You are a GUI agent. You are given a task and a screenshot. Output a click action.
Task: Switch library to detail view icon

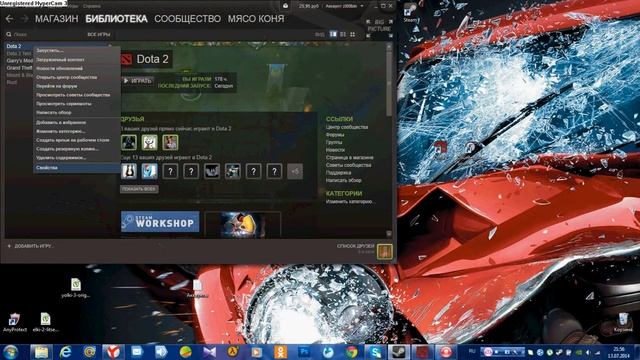(x=333, y=35)
